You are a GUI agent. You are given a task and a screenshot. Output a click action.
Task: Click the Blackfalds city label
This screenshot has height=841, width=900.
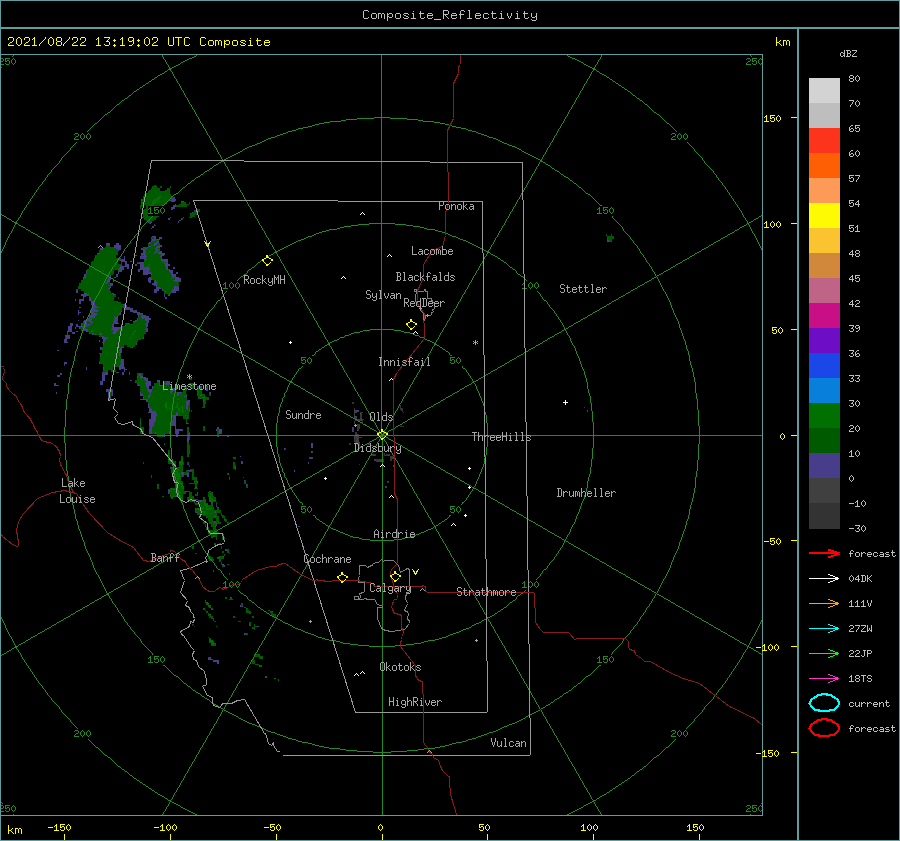tap(425, 277)
